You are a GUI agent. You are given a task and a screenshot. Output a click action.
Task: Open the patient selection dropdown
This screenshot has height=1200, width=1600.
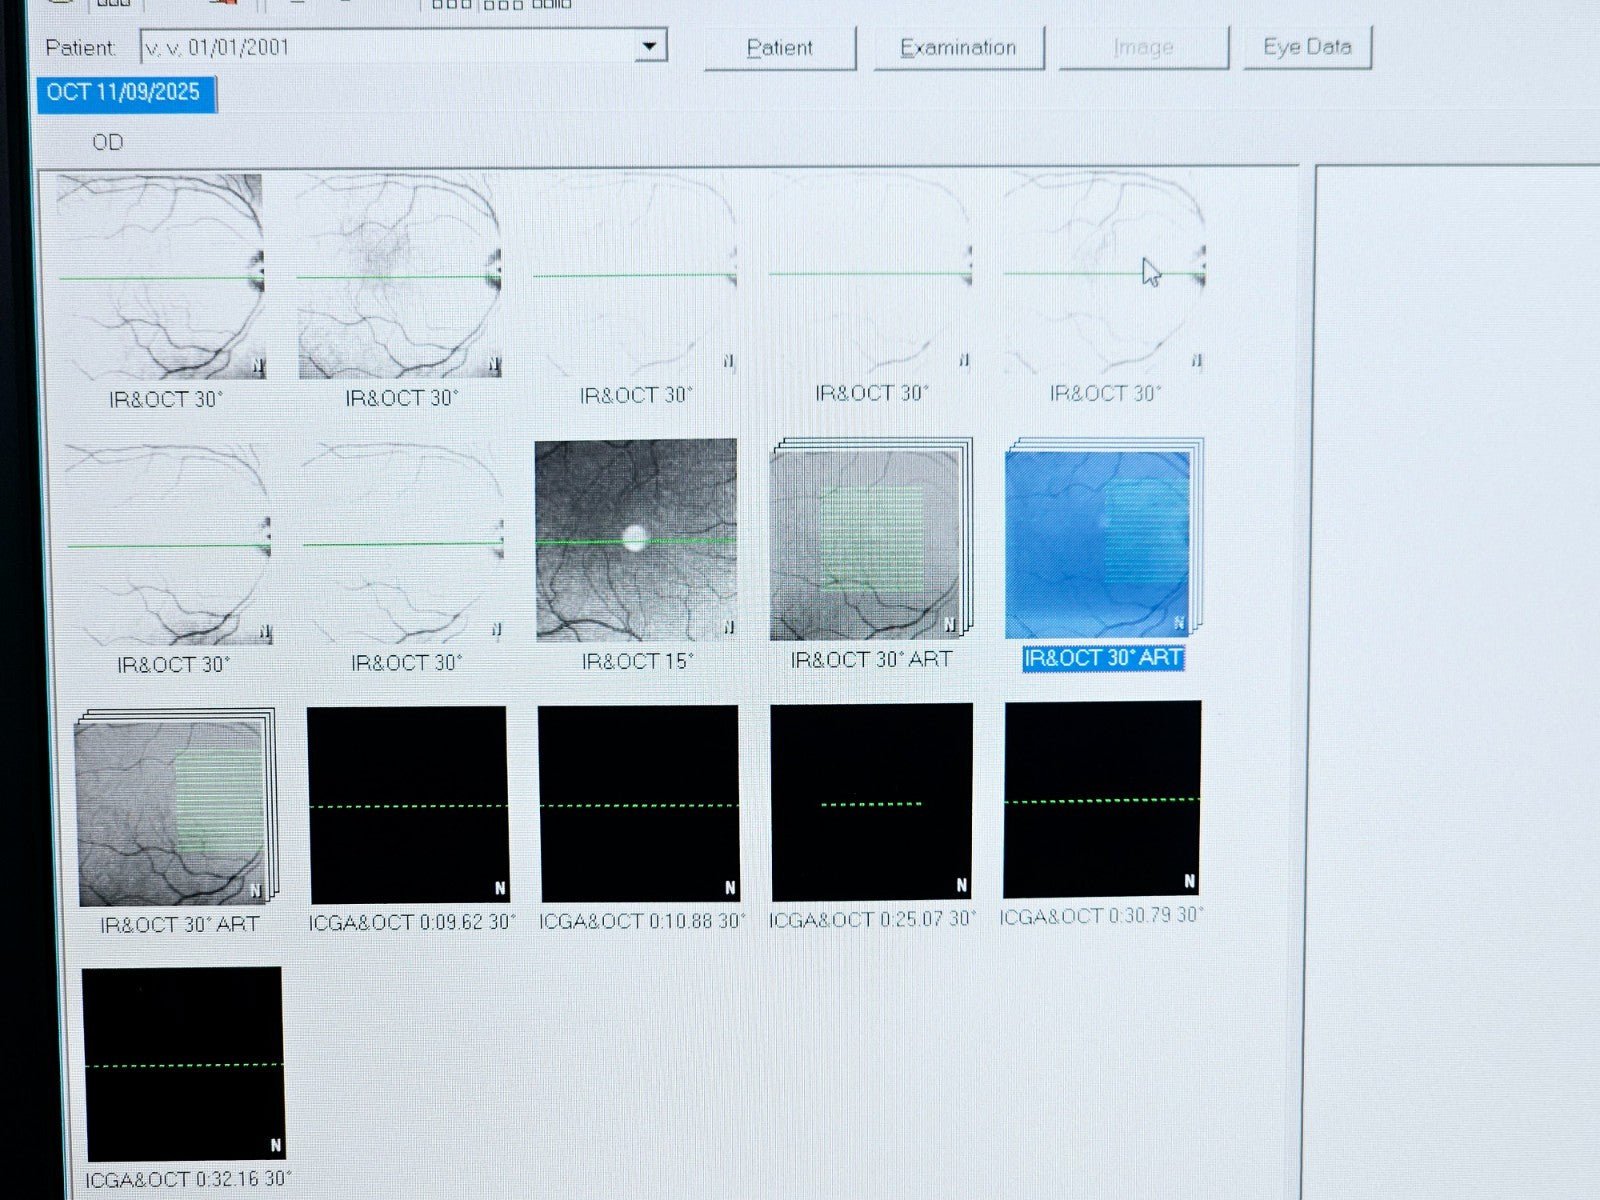651,46
